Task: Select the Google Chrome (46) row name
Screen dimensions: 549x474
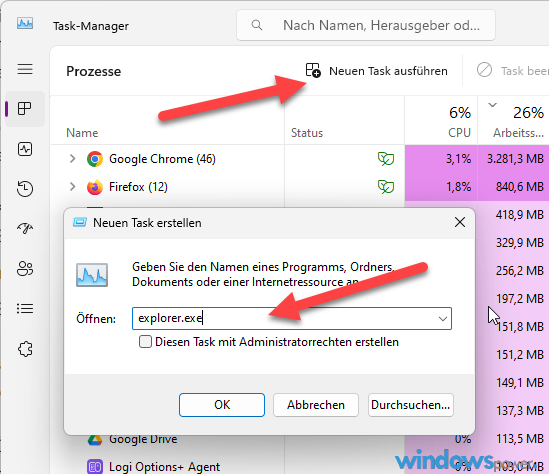Action: tap(162, 159)
